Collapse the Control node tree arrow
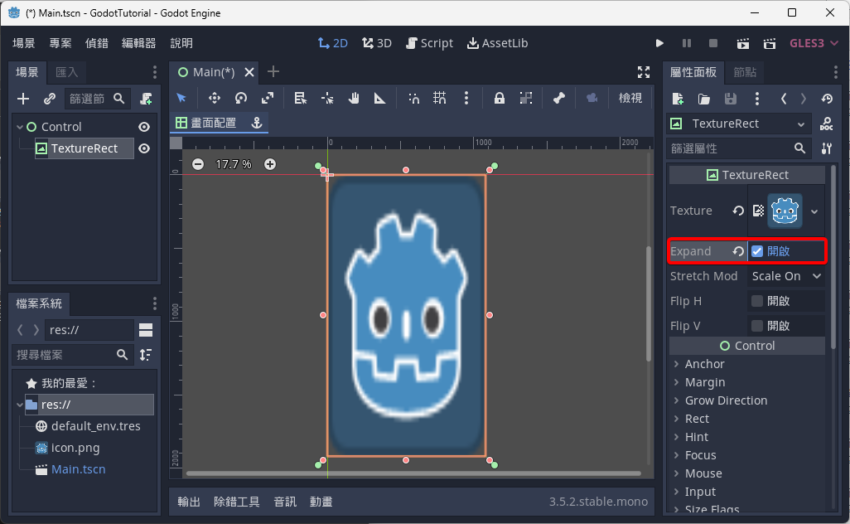Image resolution: width=850 pixels, height=524 pixels. [20, 127]
